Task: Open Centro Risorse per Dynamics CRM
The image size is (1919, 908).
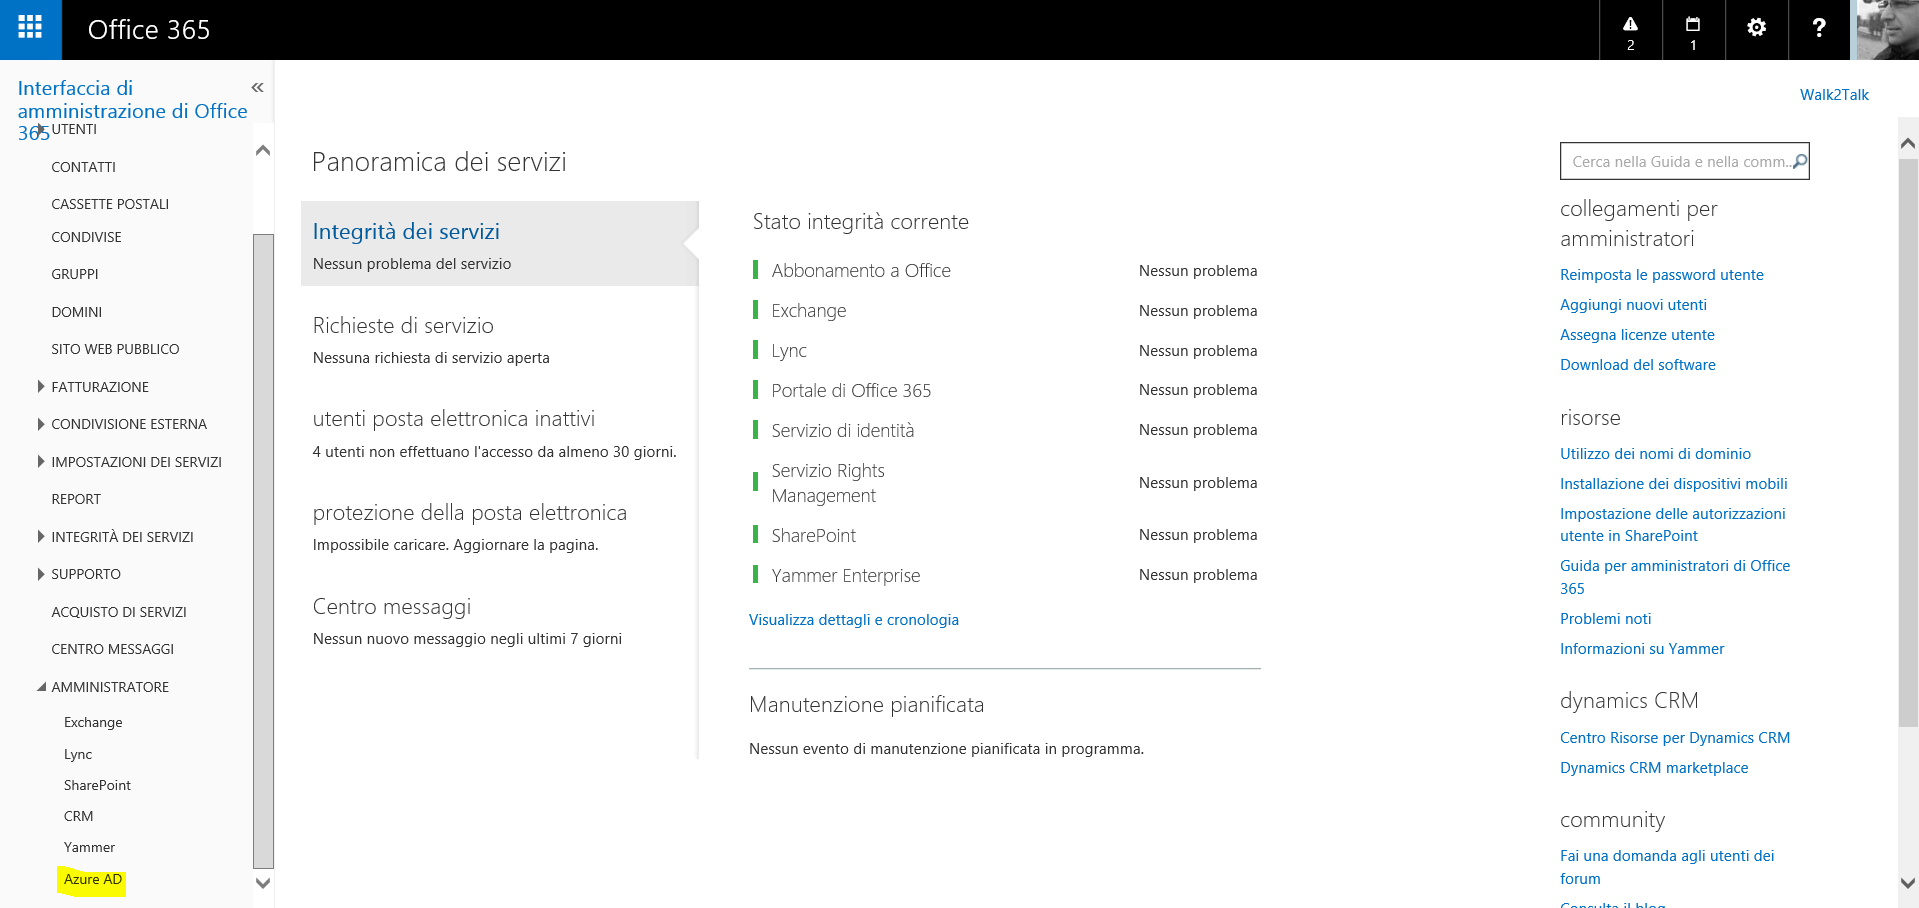Action: (1675, 738)
